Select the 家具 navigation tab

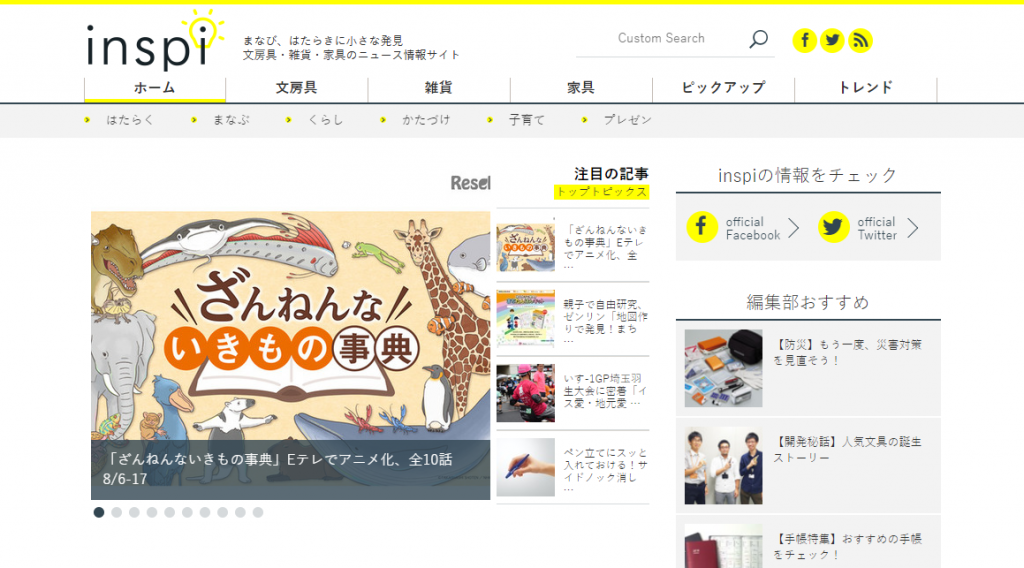coord(581,88)
